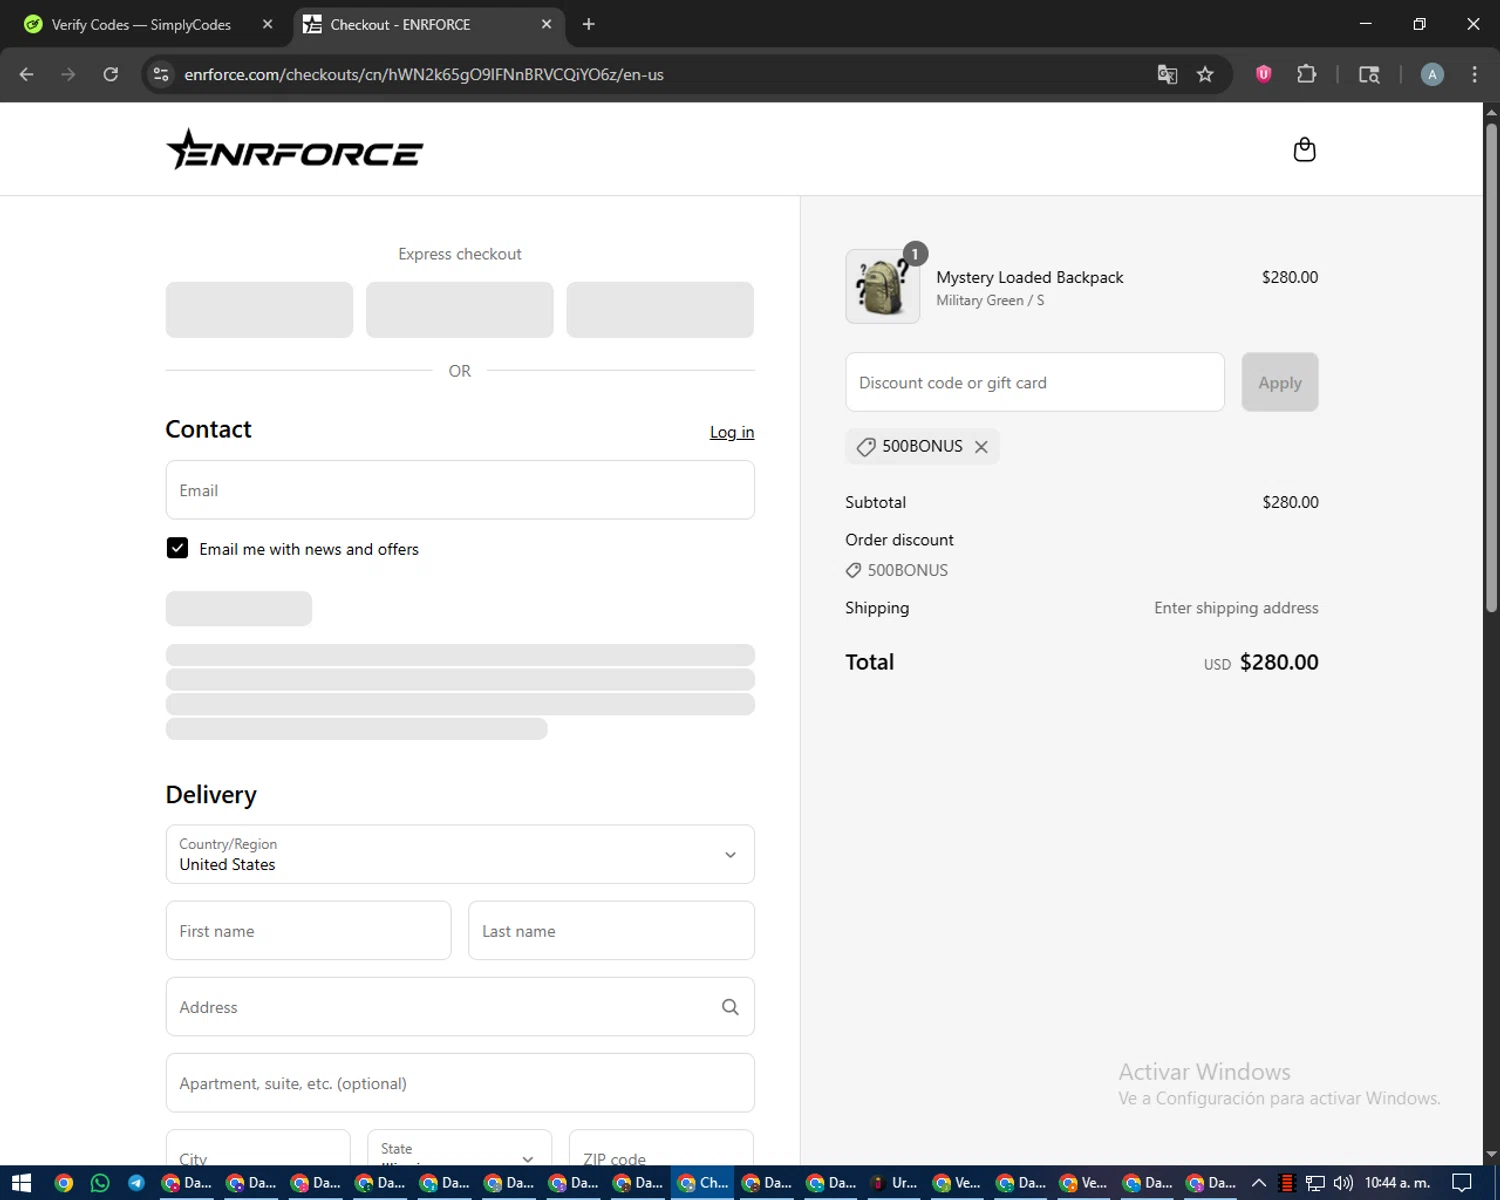Focus the Email input field
Viewport: 1500px width, 1200px height.
[x=460, y=490]
